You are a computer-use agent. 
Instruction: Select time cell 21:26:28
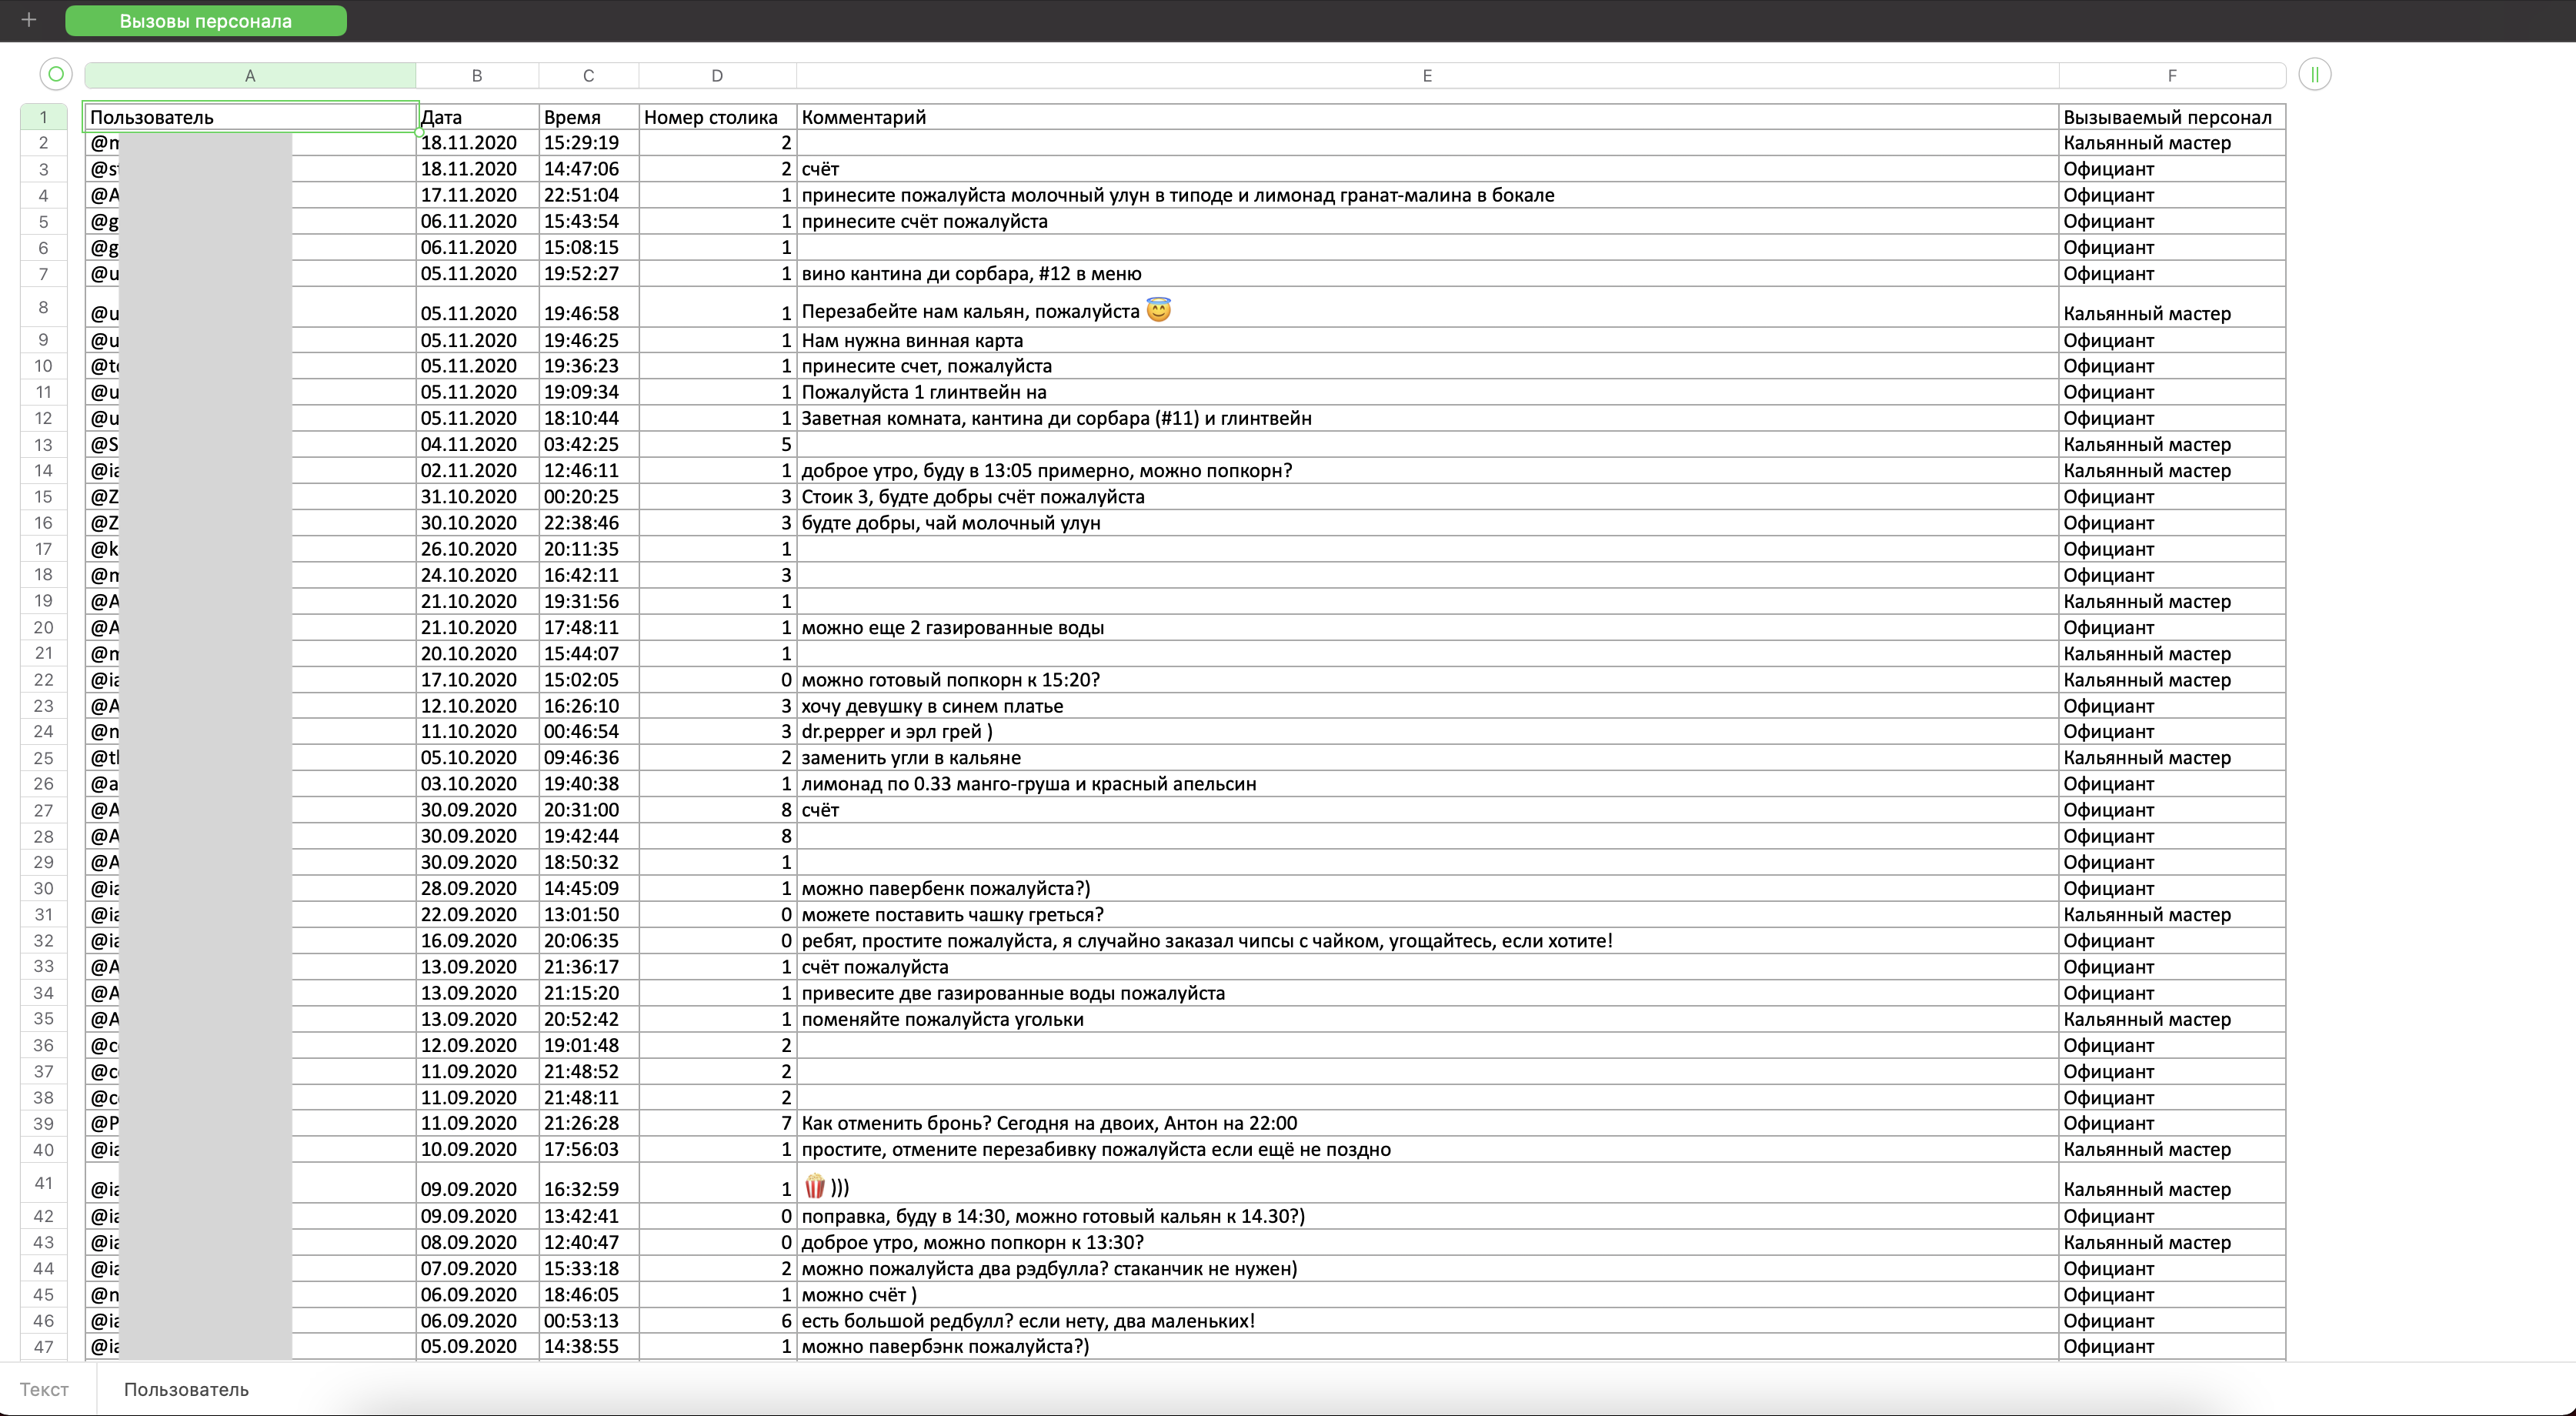pos(588,1123)
